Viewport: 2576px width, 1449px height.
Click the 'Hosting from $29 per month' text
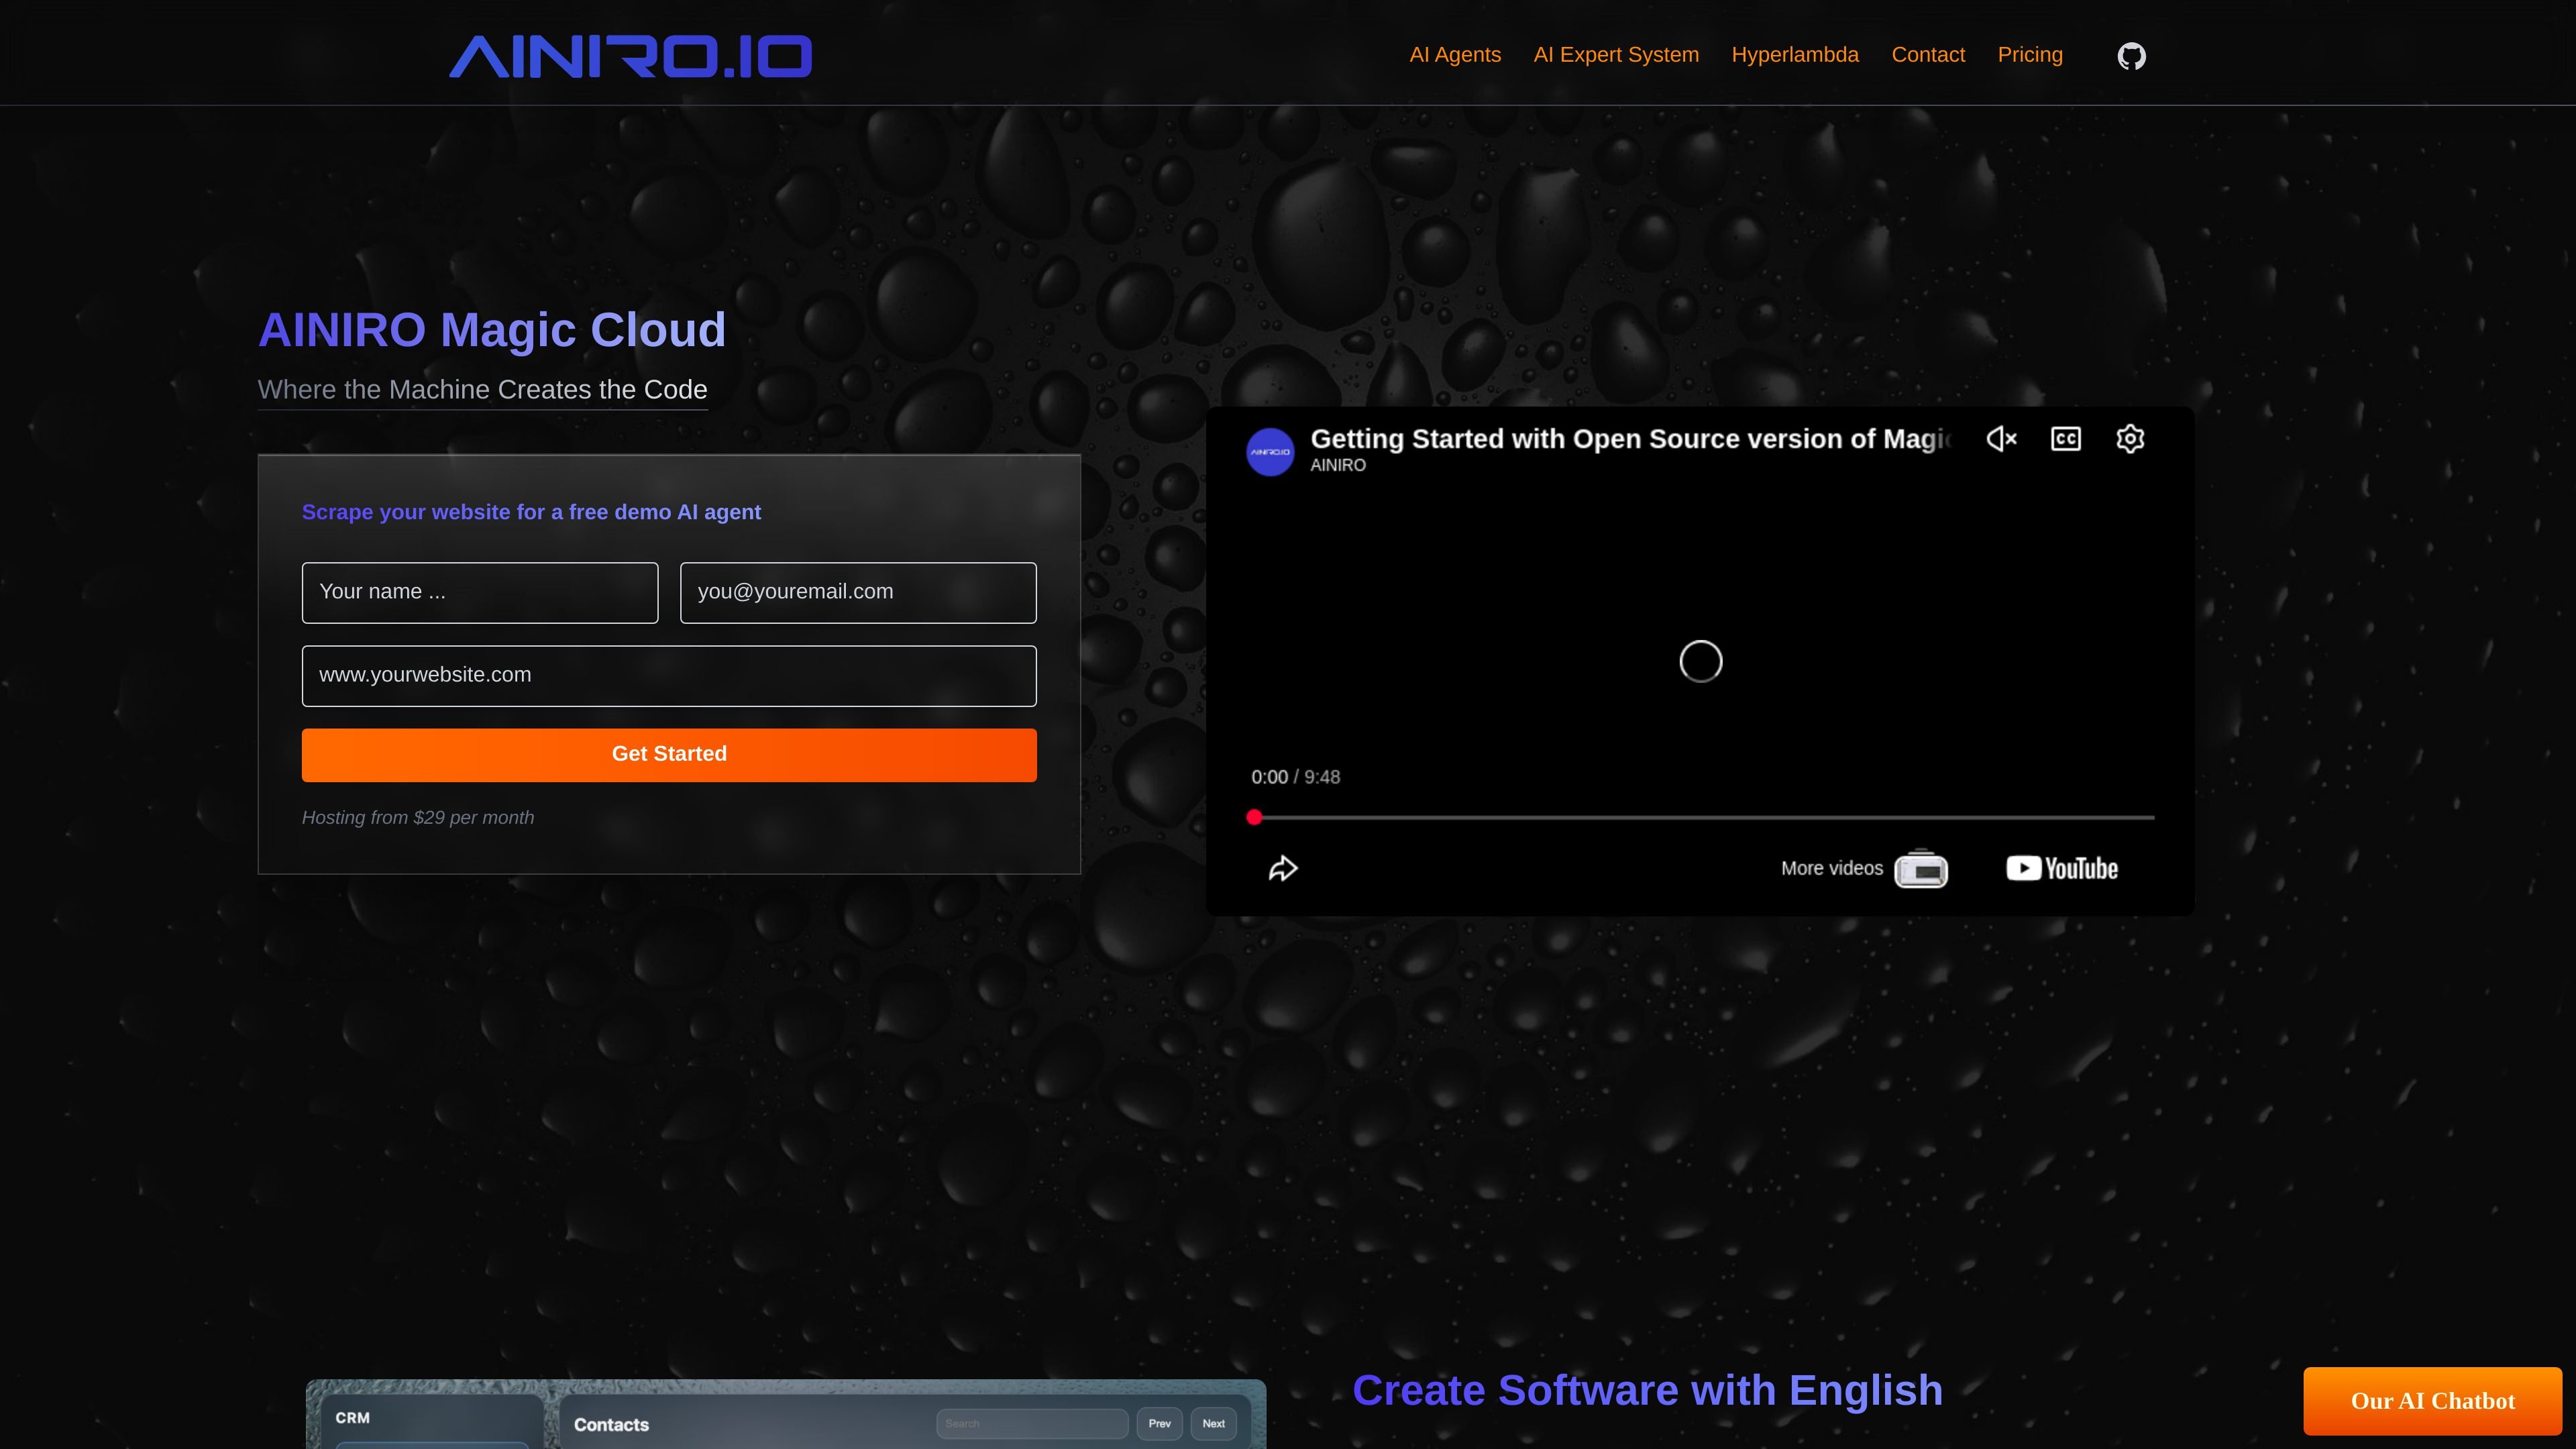[x=418, y=817]
